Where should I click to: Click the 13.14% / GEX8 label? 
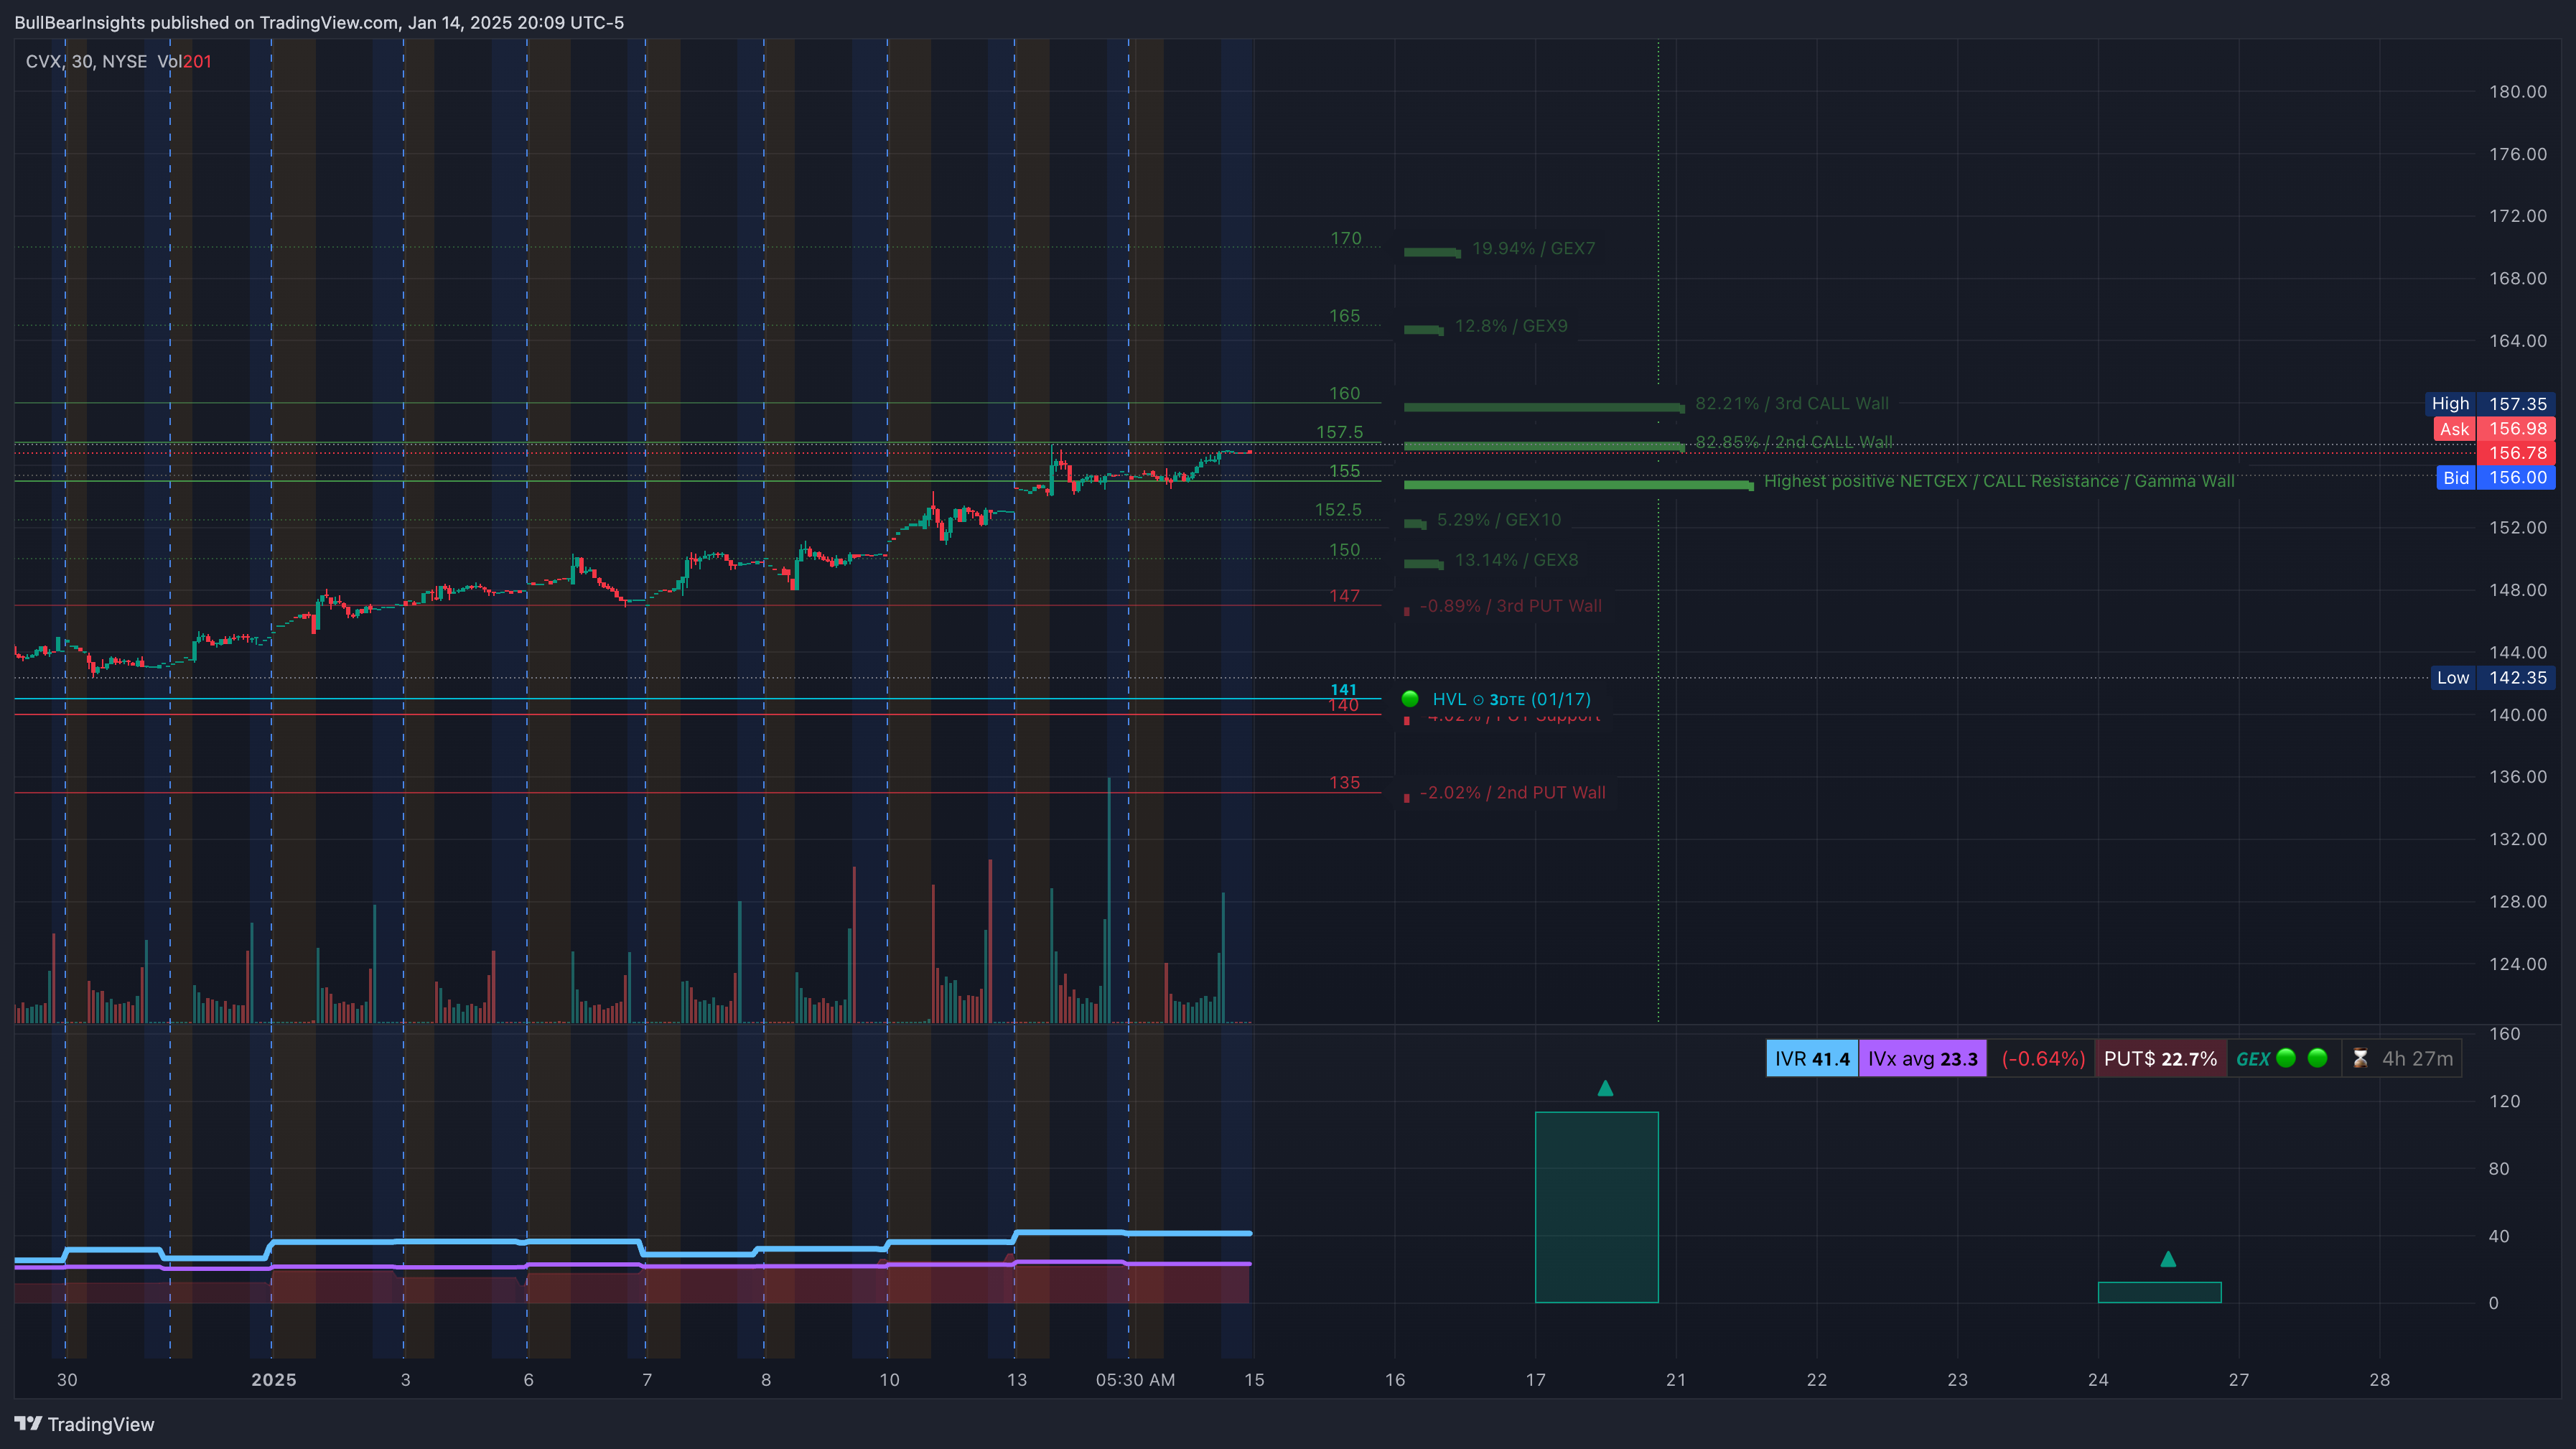tap(1516, 560)
